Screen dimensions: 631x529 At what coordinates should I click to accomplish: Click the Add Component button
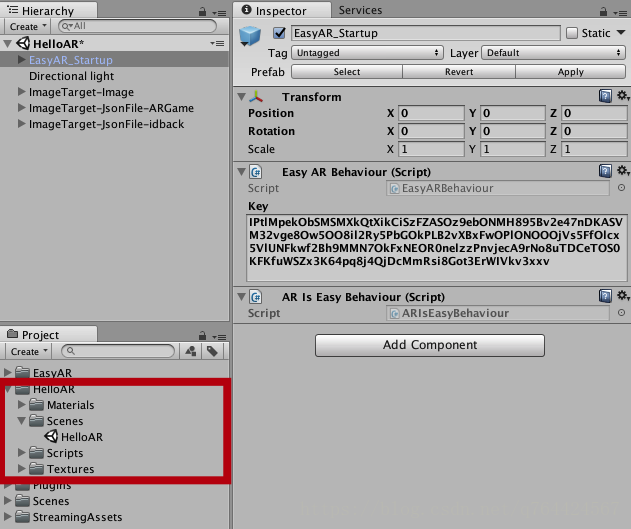tap(430, 345)
